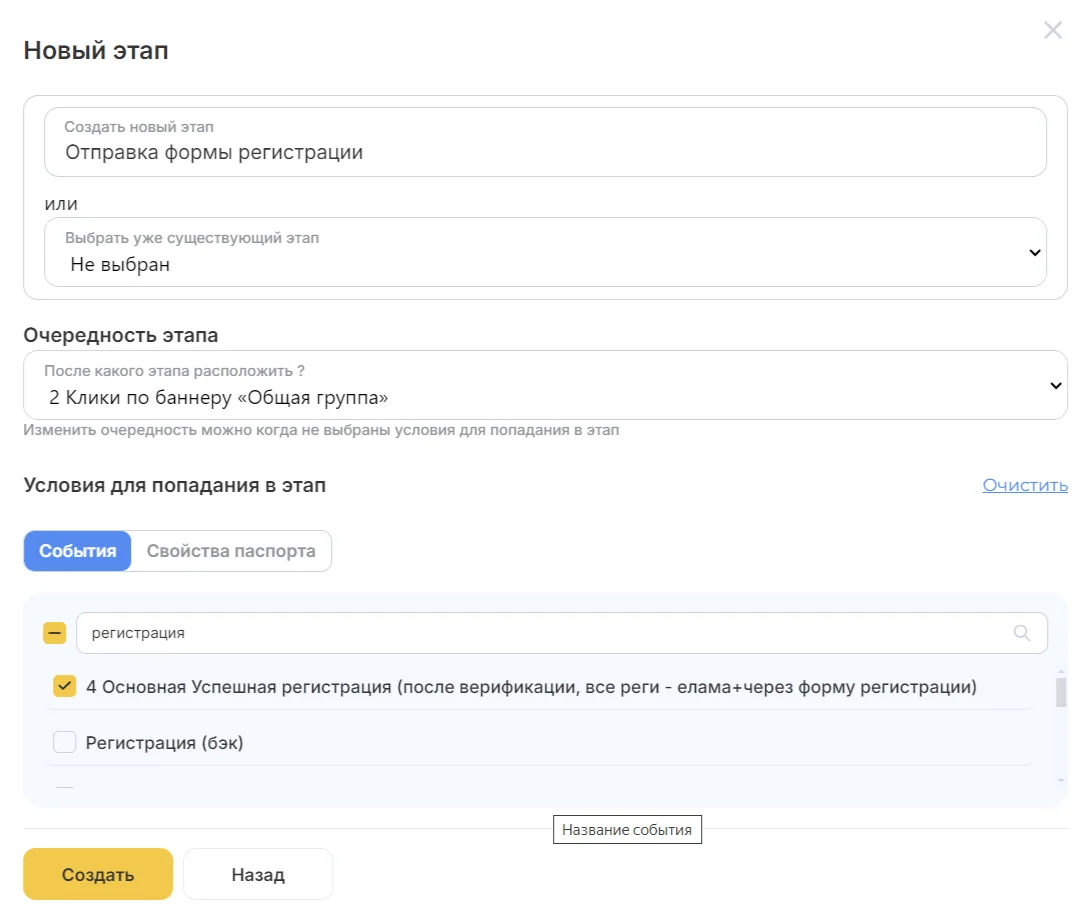The height and width of the screenshot is (906, 1087).
Task: Click the Очередность этапа heading
Action: 121,335
